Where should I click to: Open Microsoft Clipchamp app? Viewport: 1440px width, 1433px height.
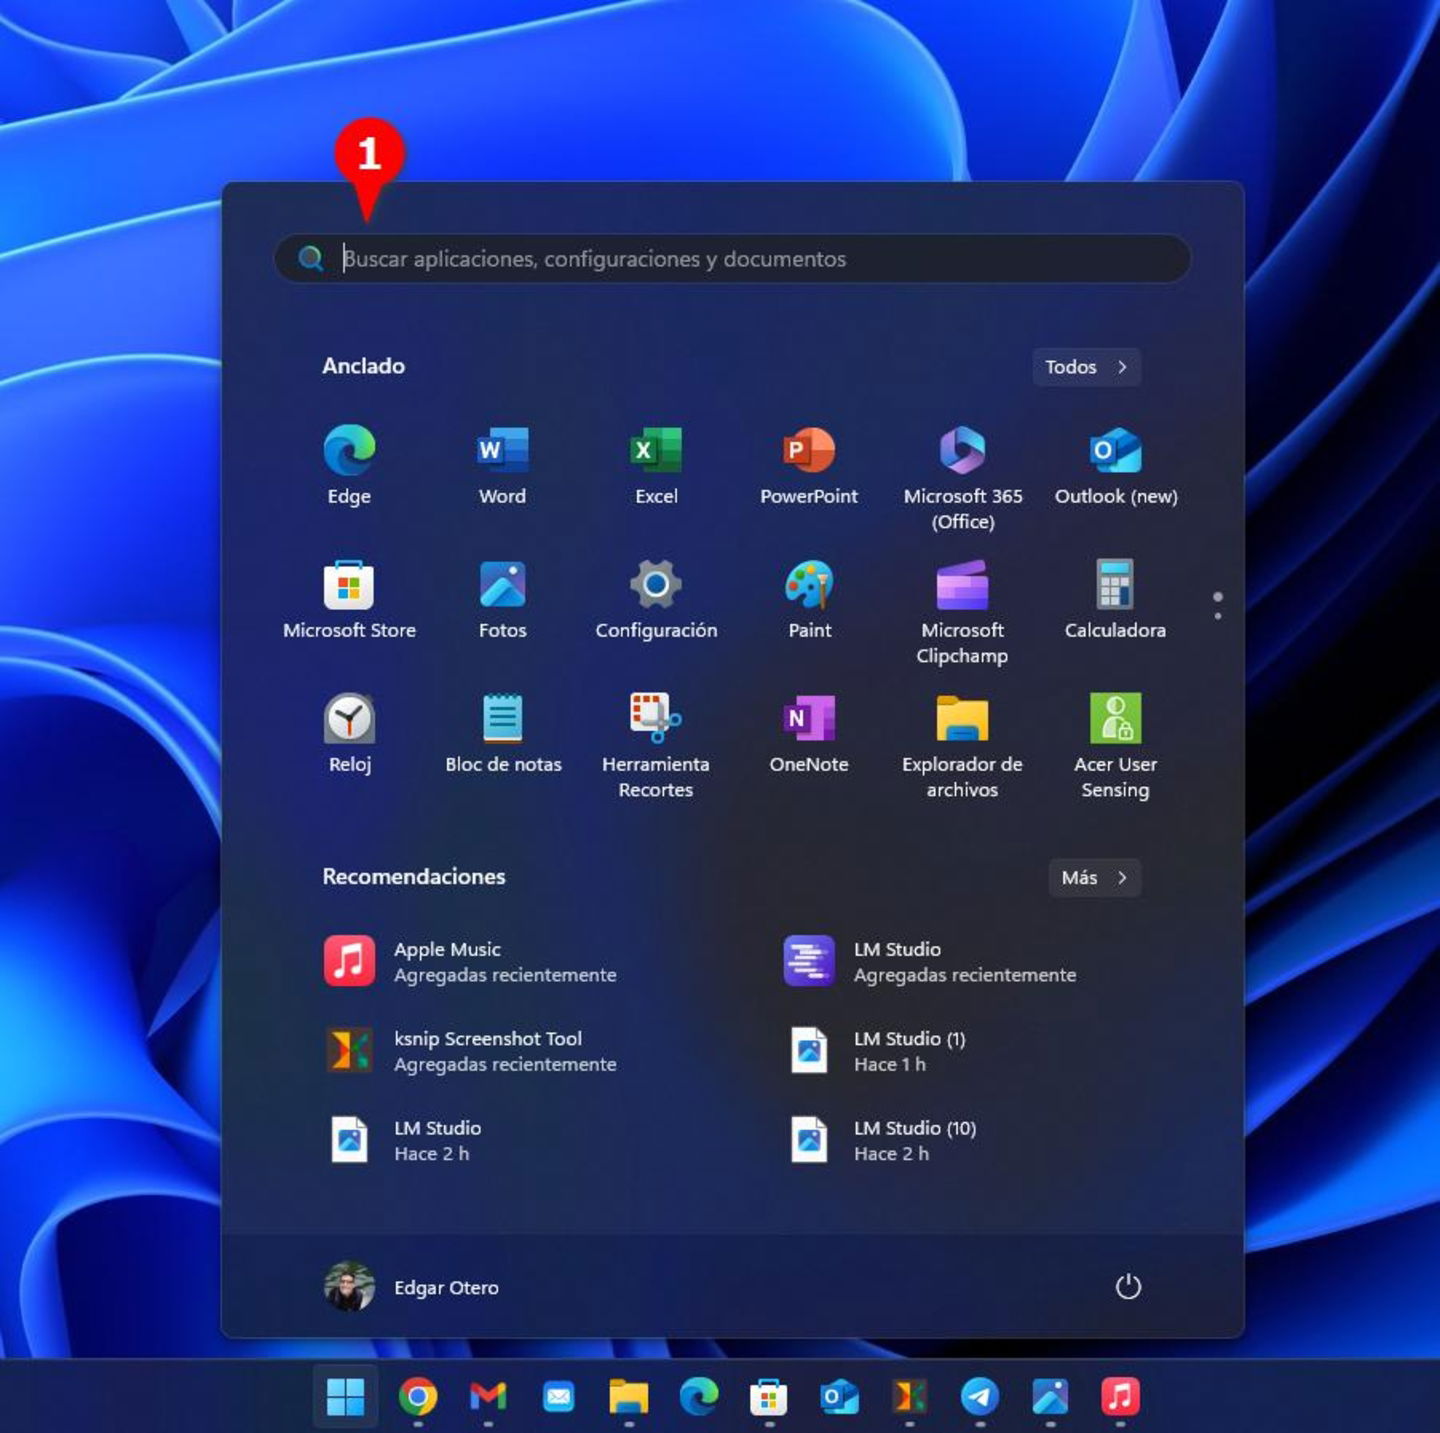tap(963, 611)
